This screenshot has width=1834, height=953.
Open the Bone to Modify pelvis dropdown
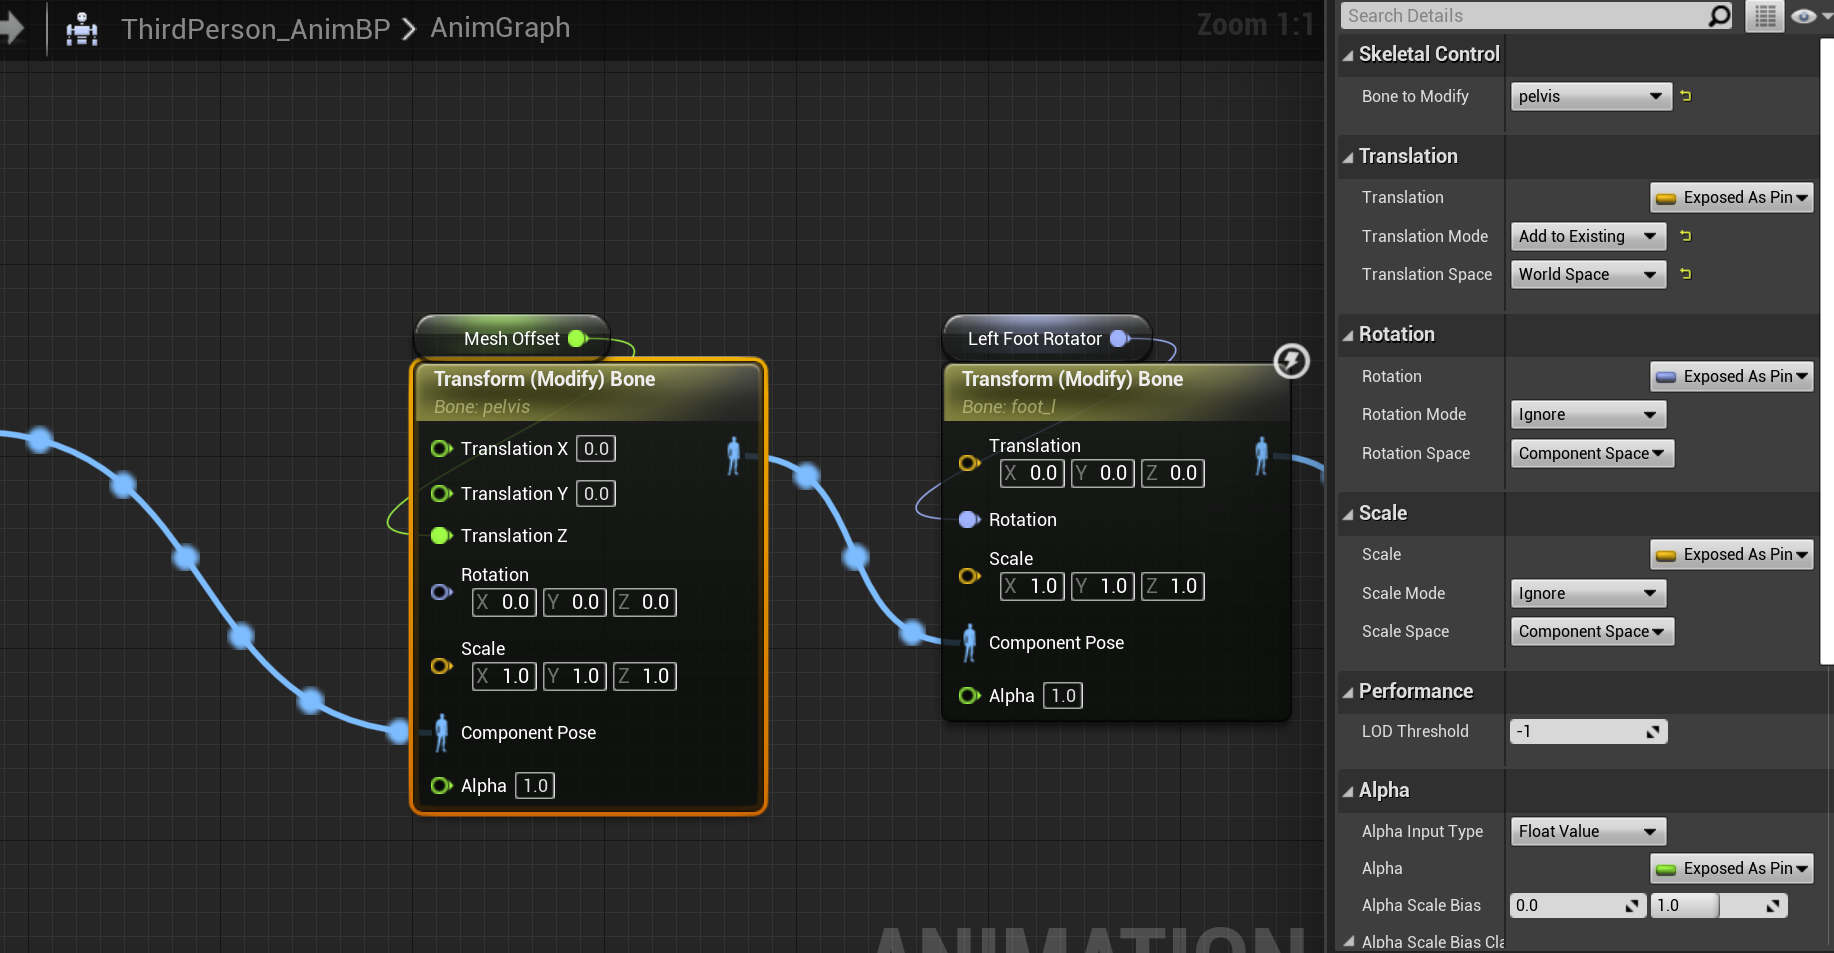tap(1591, 96)
